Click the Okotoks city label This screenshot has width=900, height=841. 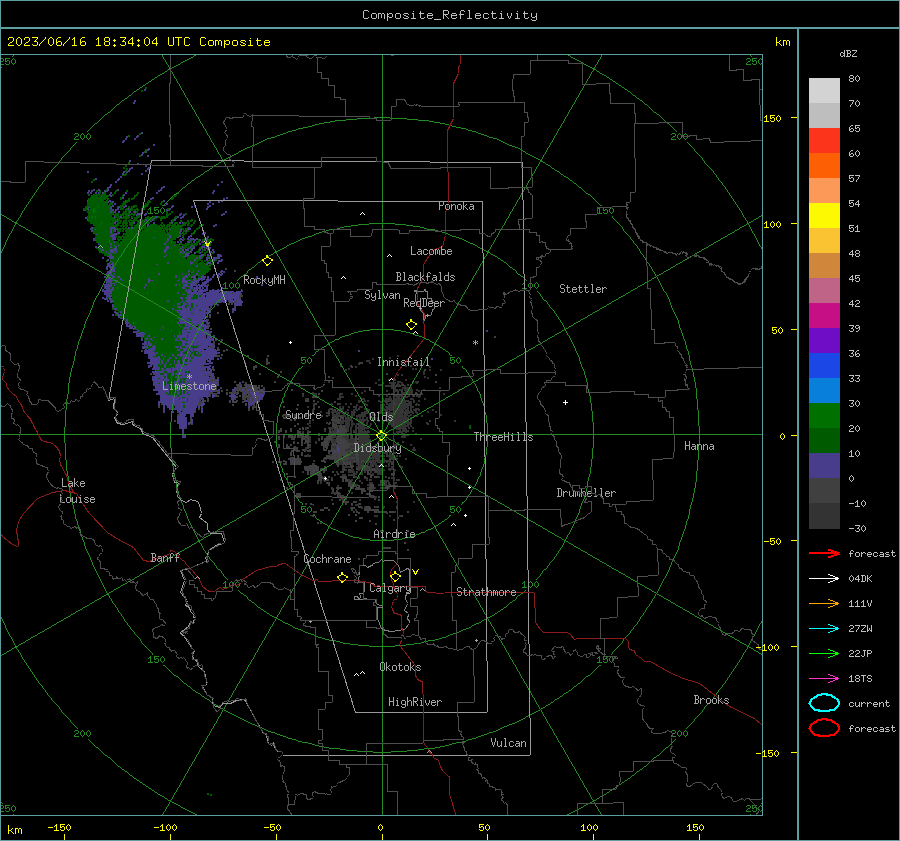[400, 667]
